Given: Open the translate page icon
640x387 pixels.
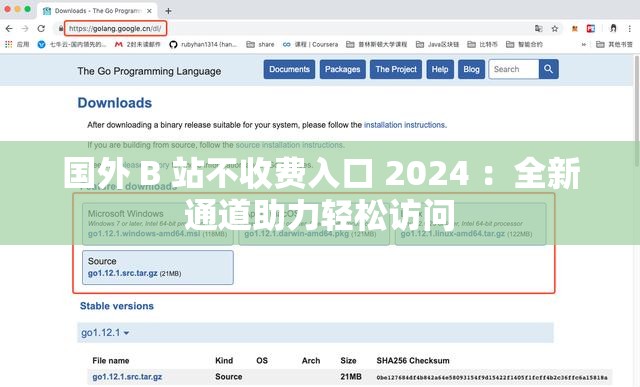Looking at the screenshot, I should pos(539,28).
